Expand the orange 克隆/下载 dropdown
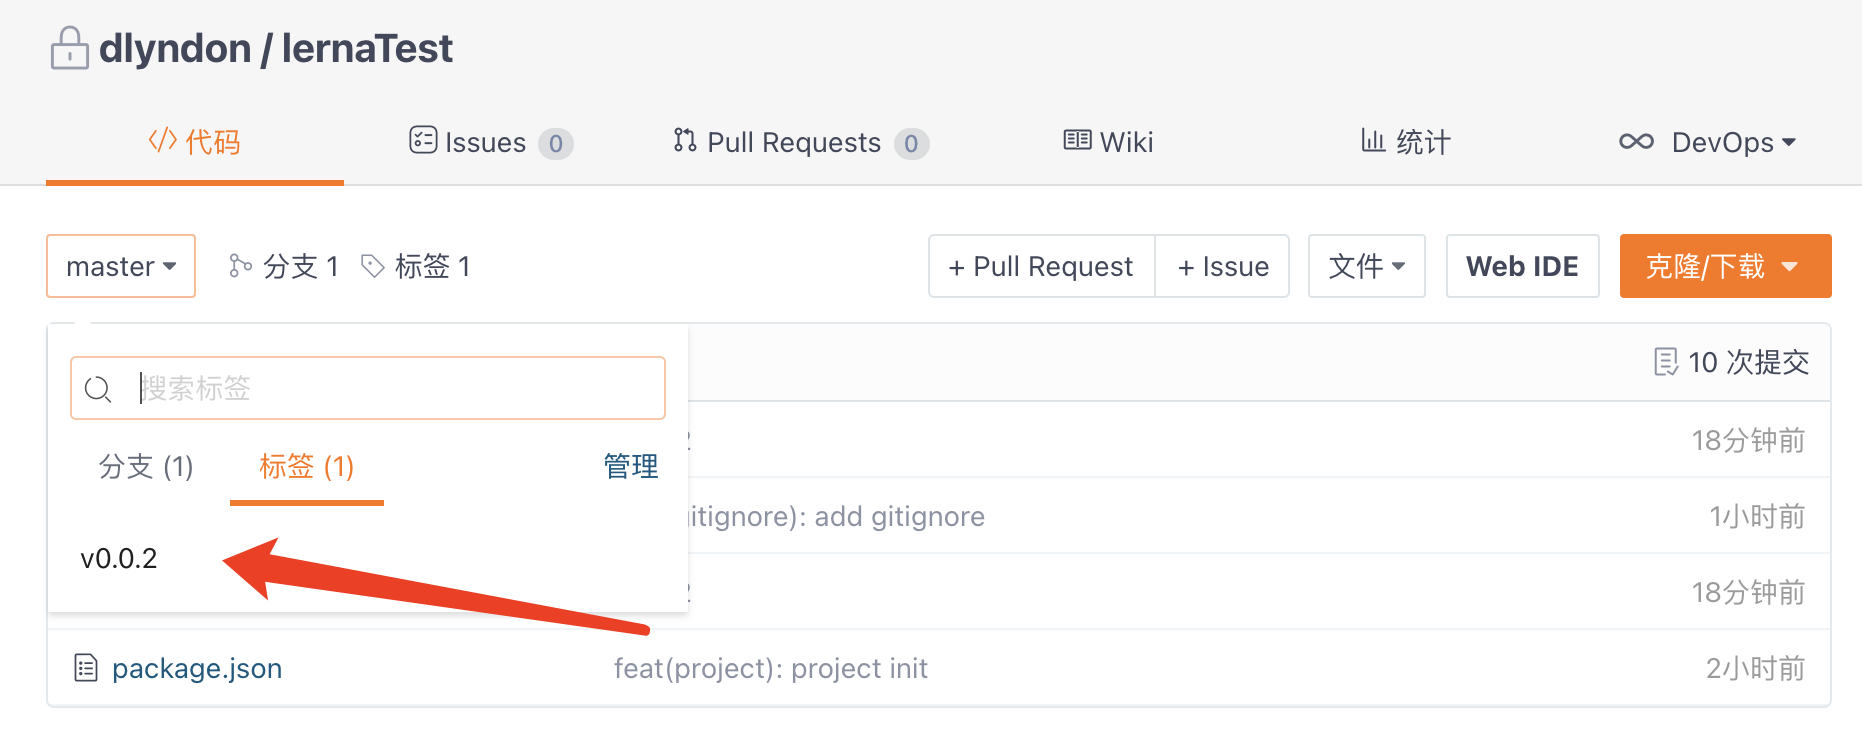Image resolution: width=1862 pixels, height=736 pixels. point(1725,266)
